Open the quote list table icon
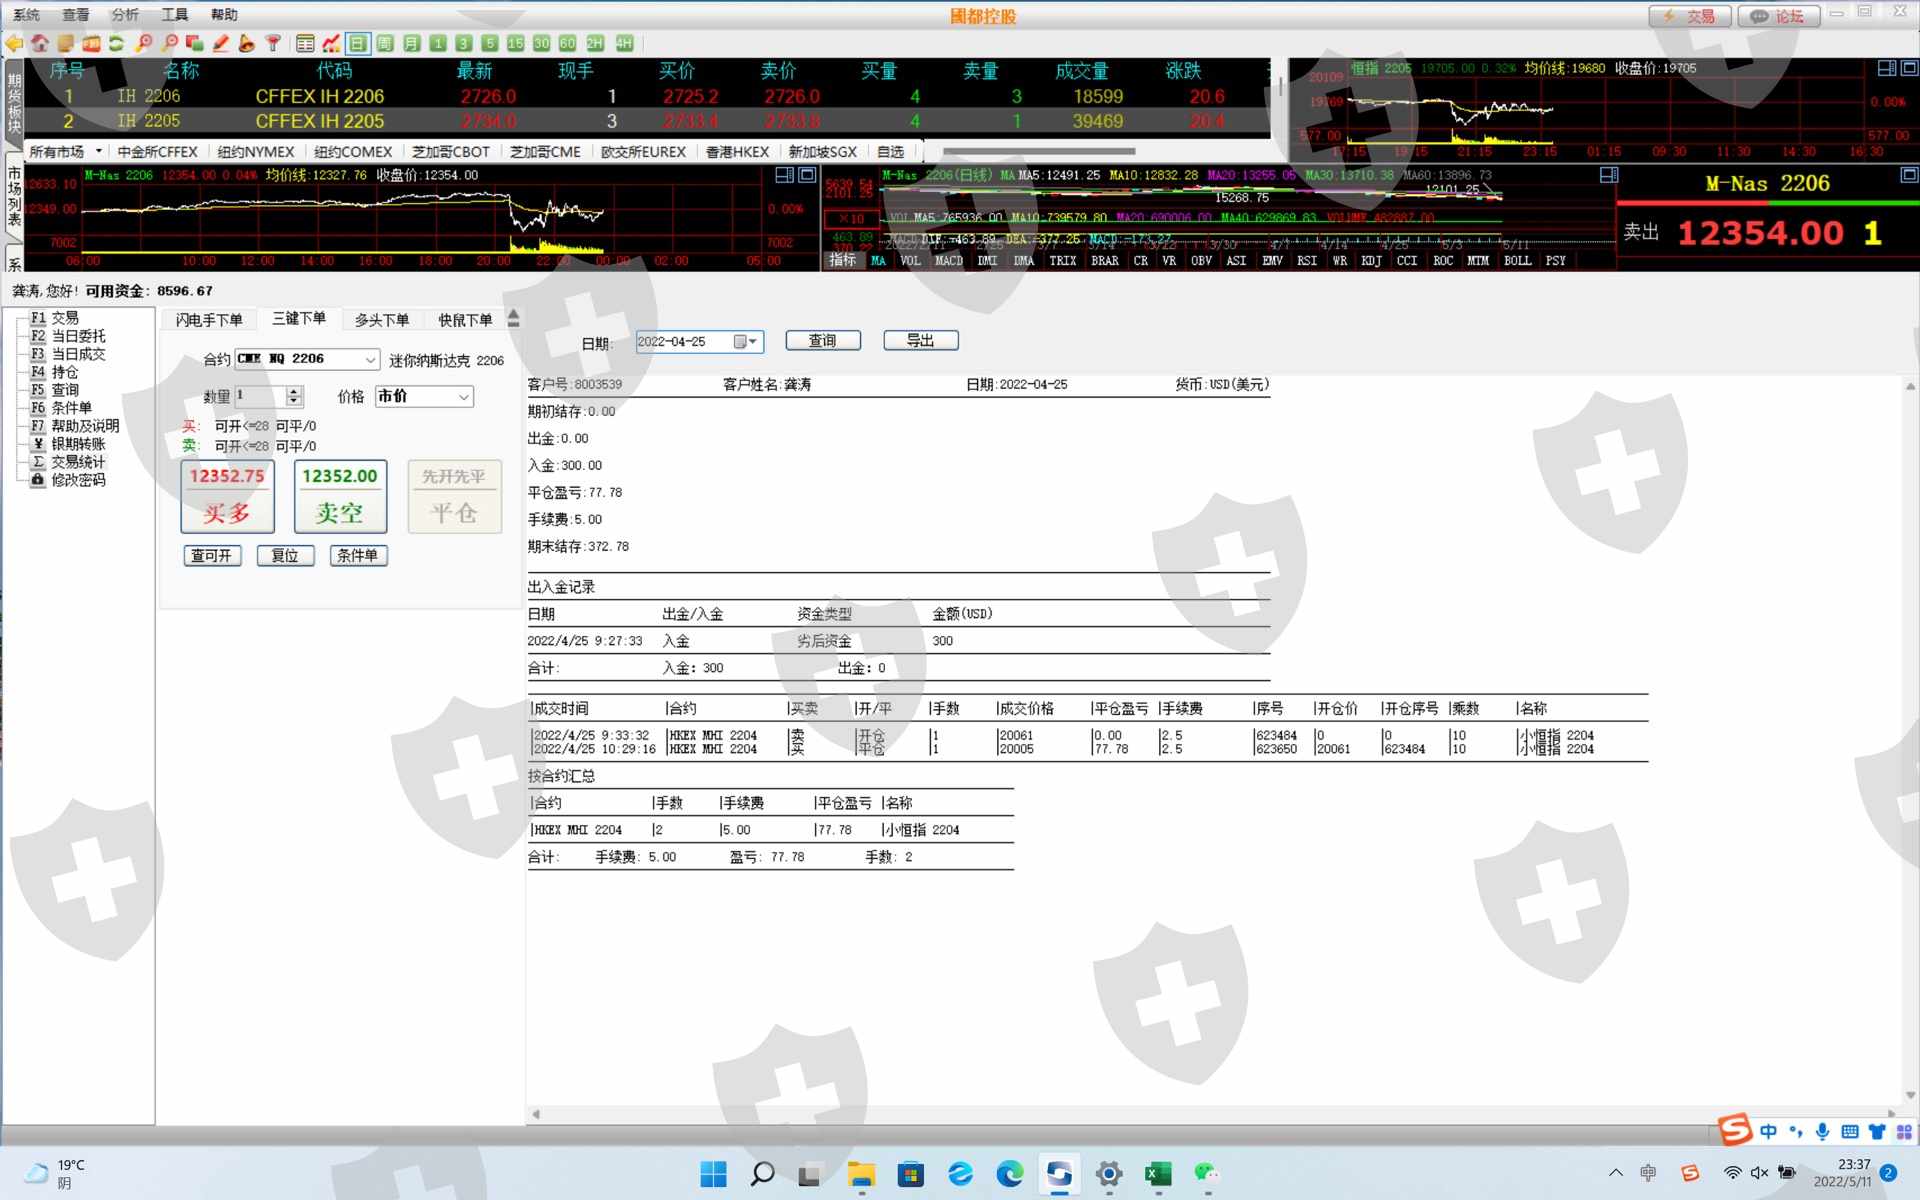The width and height of the screenshot is (1920, 1200). 305,43
